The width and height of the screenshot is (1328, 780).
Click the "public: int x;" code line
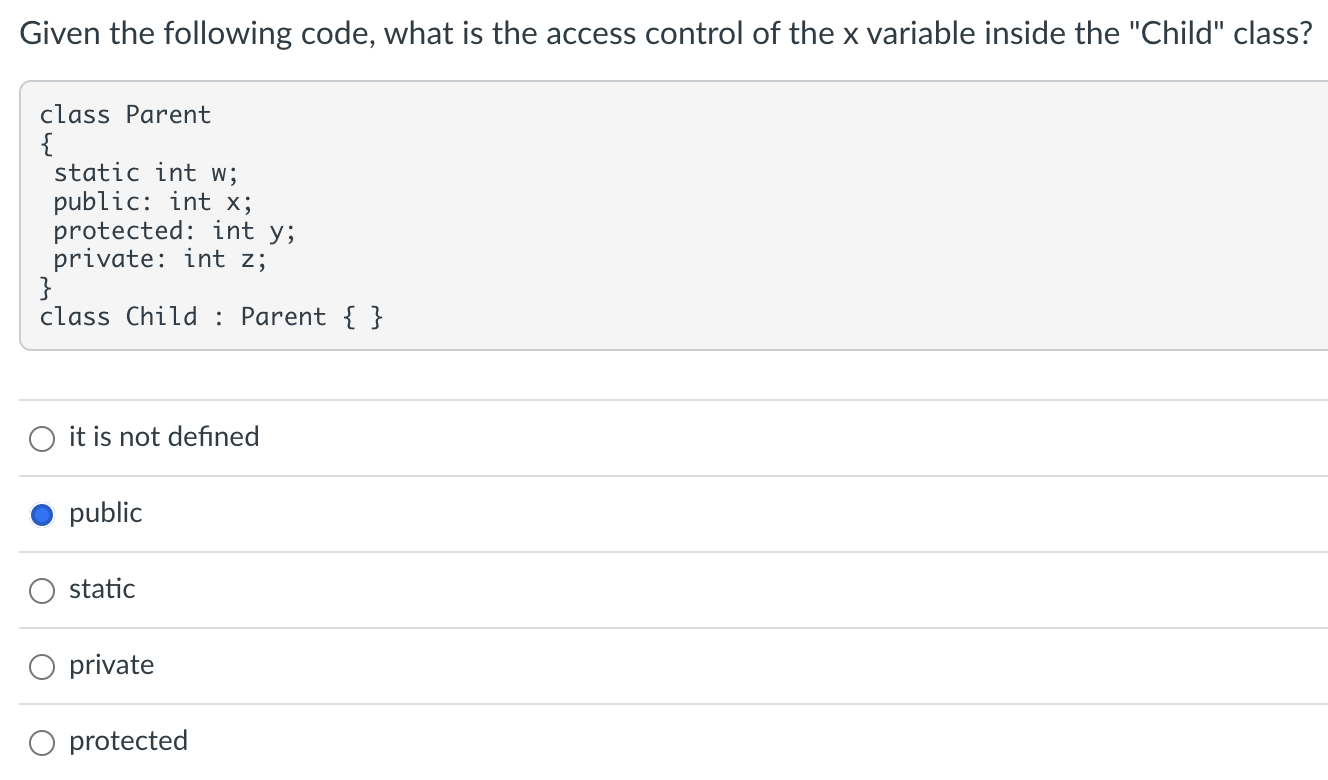coord(152,201)
